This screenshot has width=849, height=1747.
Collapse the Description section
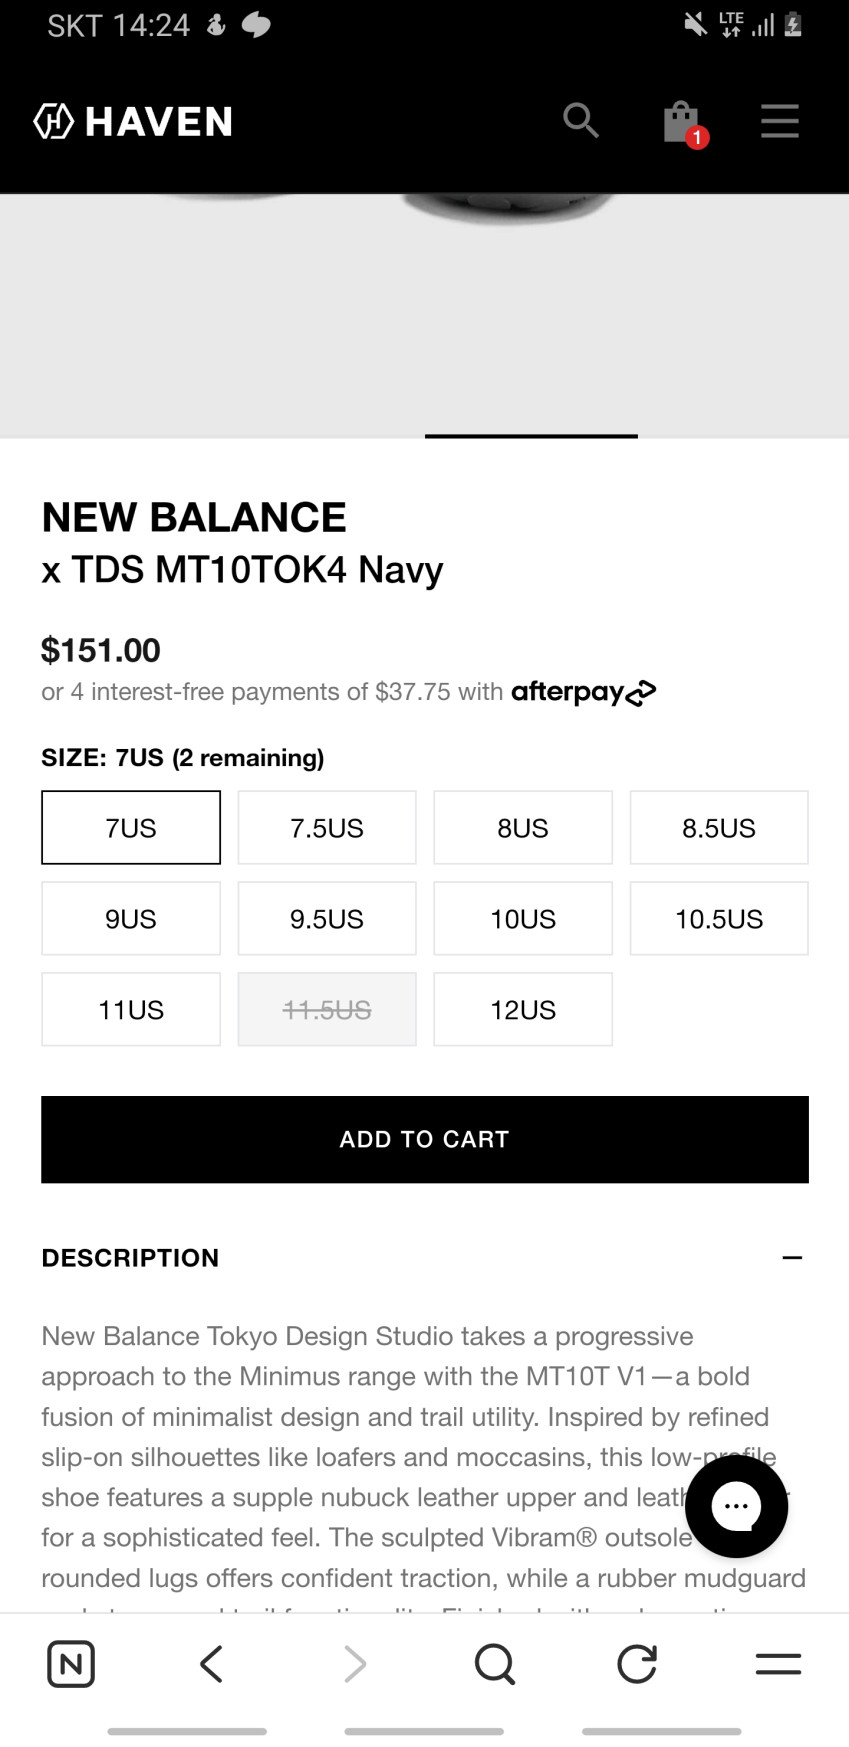click(x=792, y=1258)
